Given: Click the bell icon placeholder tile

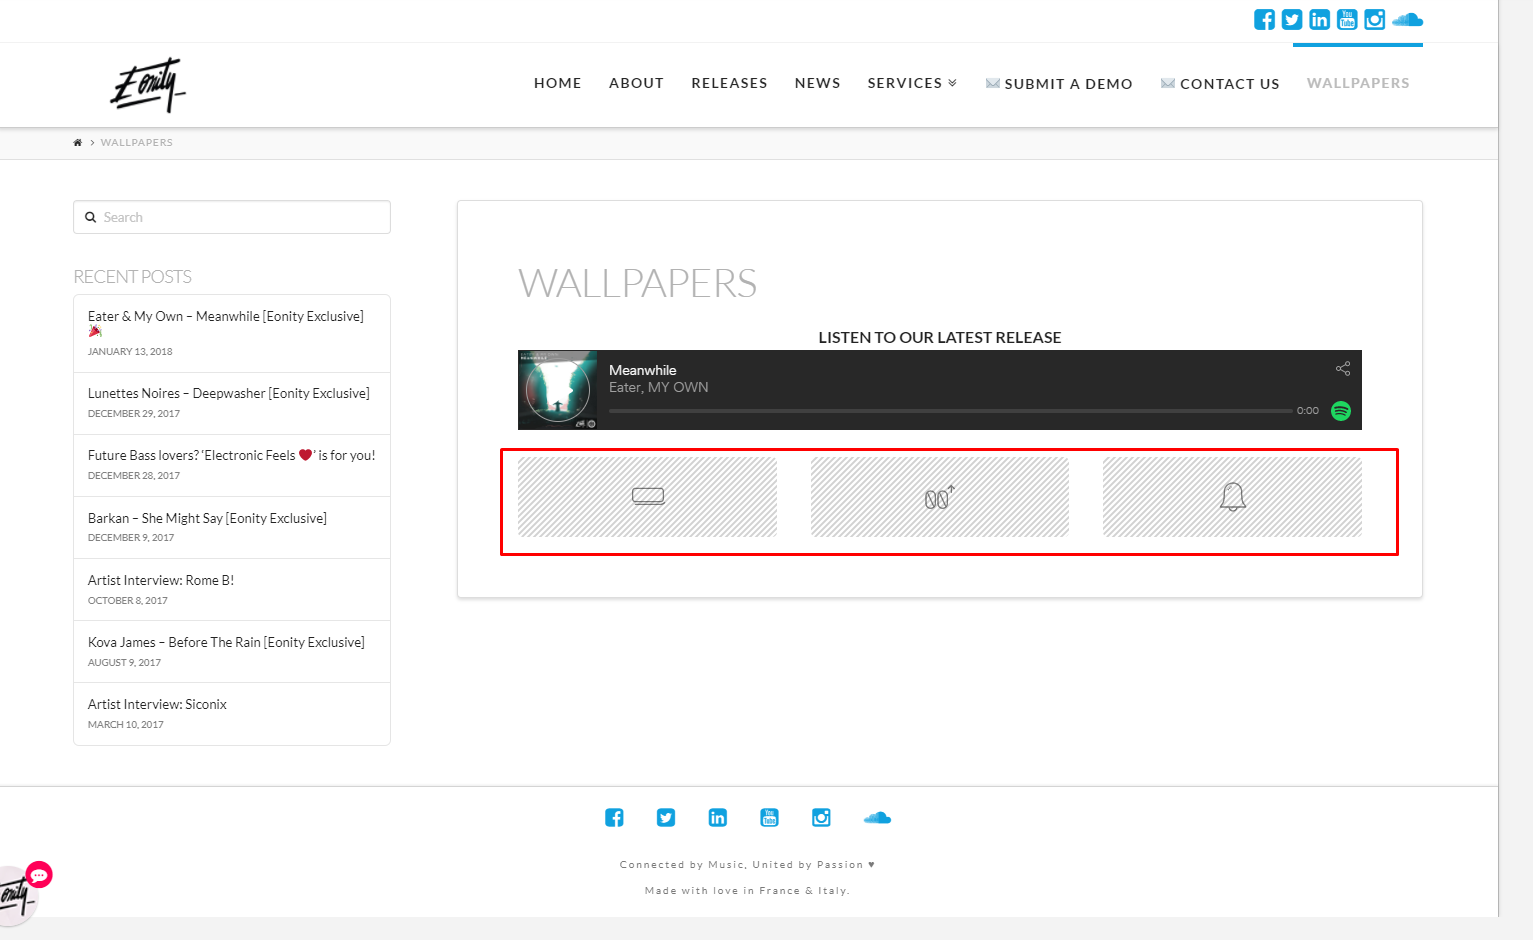Looking at the screenshot, I should (x=1232, y=497).
